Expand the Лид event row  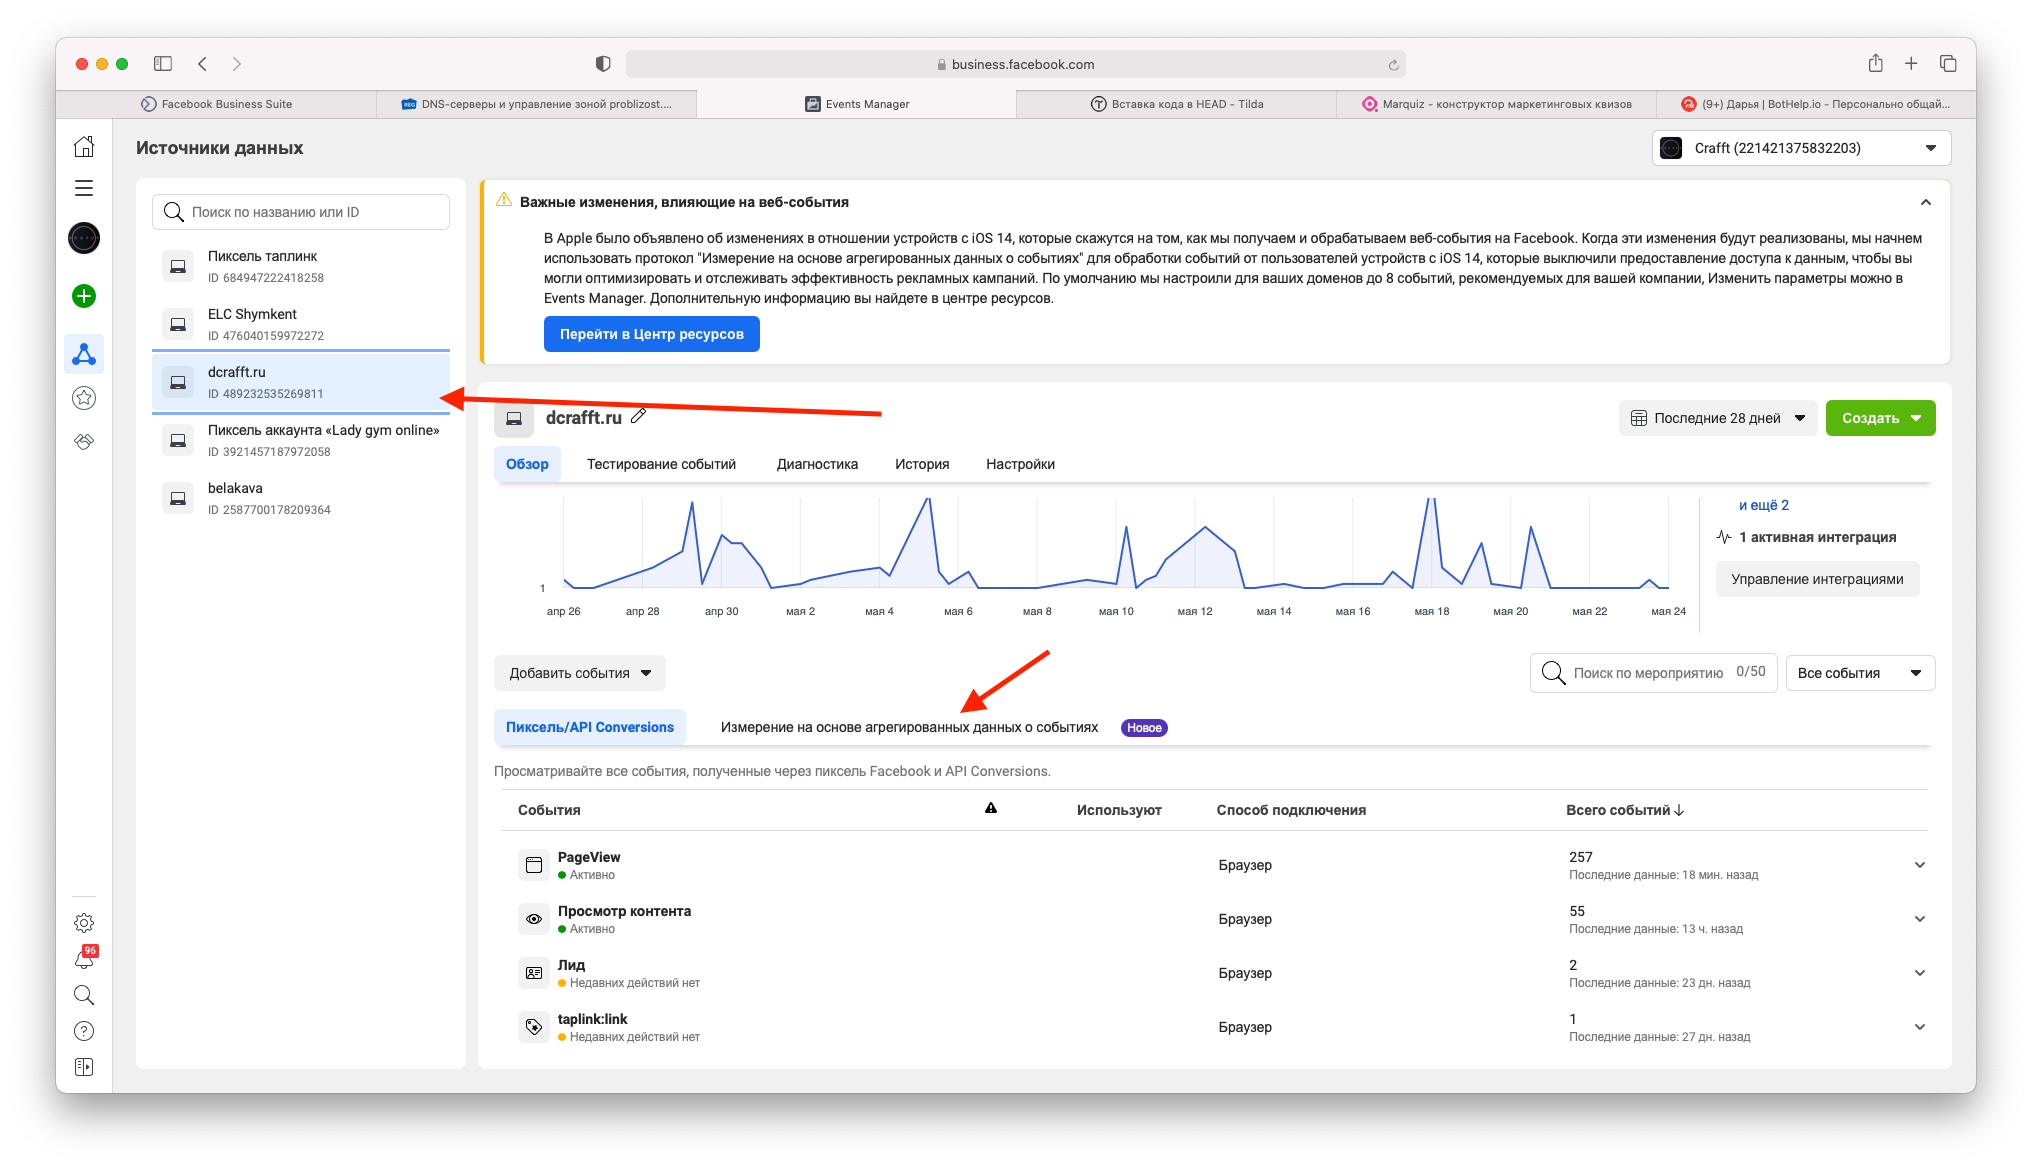1920,973
